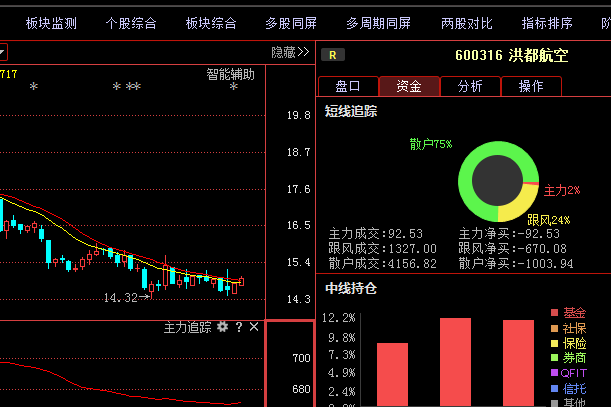Image resolution: width=611 pixels, height=407 pixels.
Task: Click the 700 indicator axis label
Action: click(x=301, y=358)
